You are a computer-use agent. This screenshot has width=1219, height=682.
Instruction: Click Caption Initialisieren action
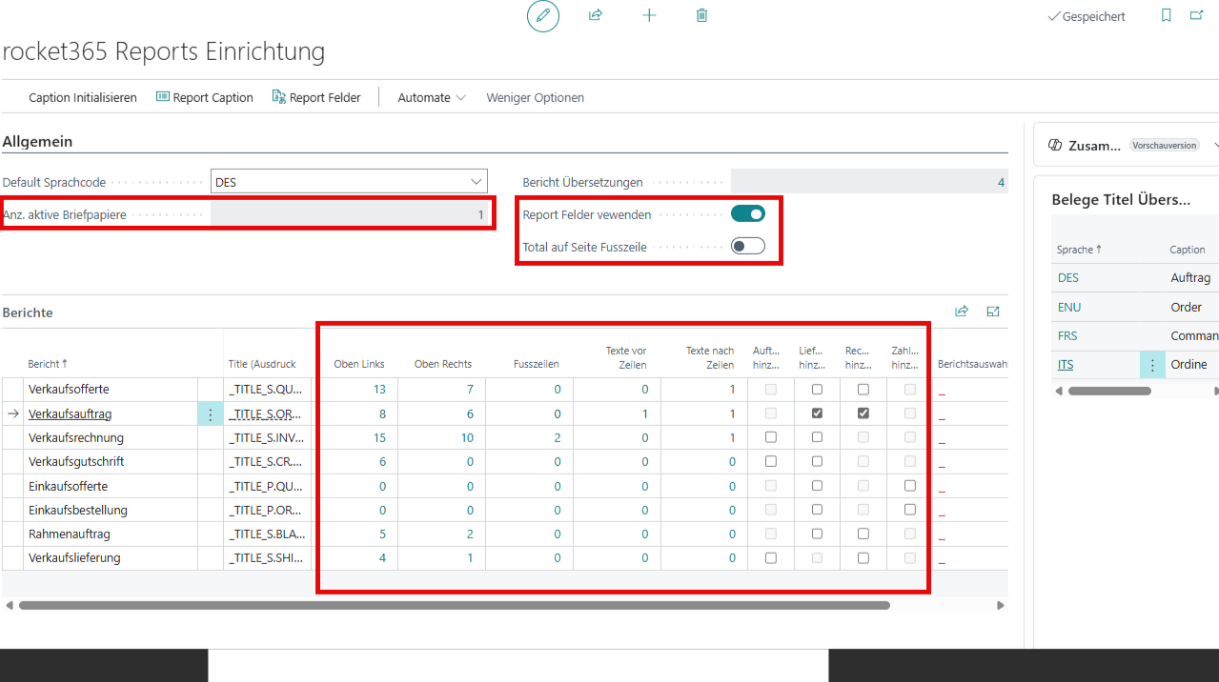(83, 97)
